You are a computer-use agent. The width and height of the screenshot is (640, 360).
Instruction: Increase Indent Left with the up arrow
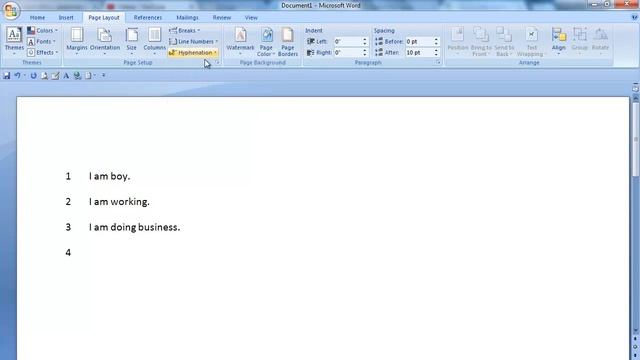coord(364,40)
